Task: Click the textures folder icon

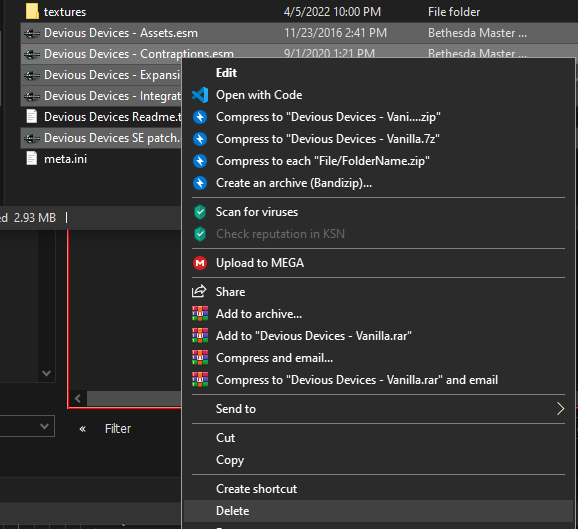Action: tap(32, 11)
